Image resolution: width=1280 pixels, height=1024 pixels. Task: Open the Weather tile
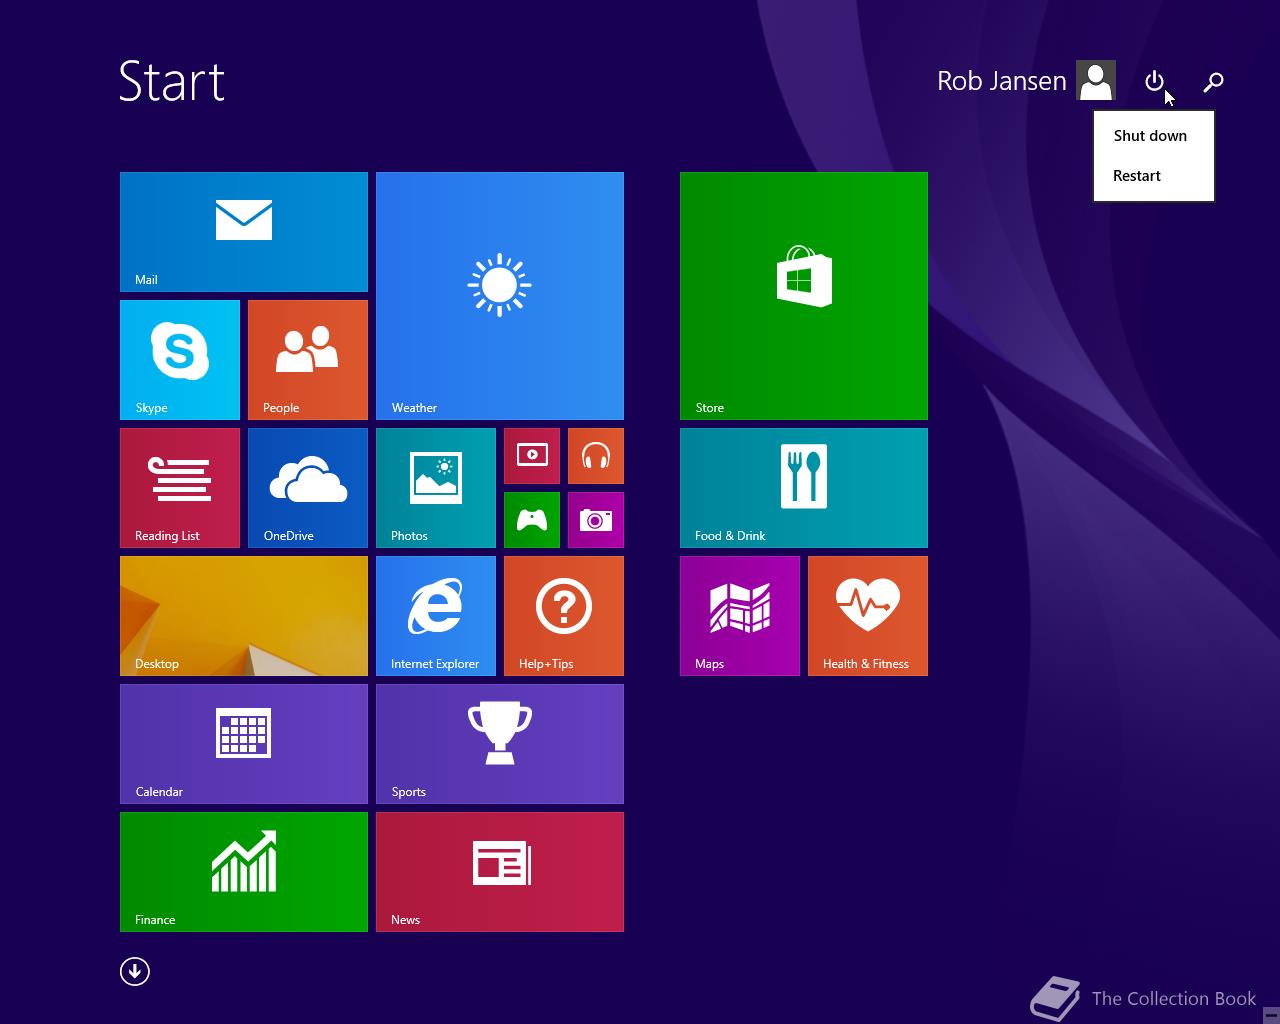coord(500,296)
